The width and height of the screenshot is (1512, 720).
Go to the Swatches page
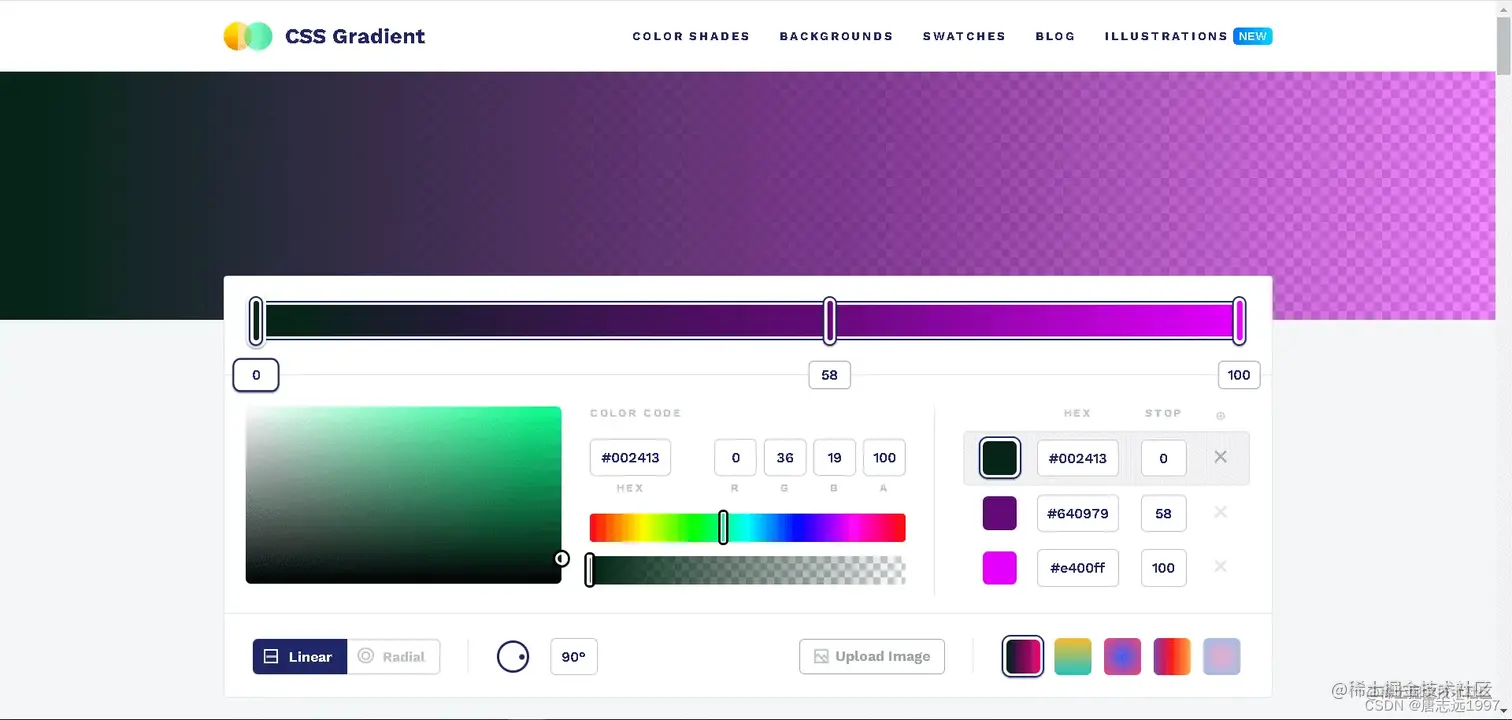click(x=964, y=36)
